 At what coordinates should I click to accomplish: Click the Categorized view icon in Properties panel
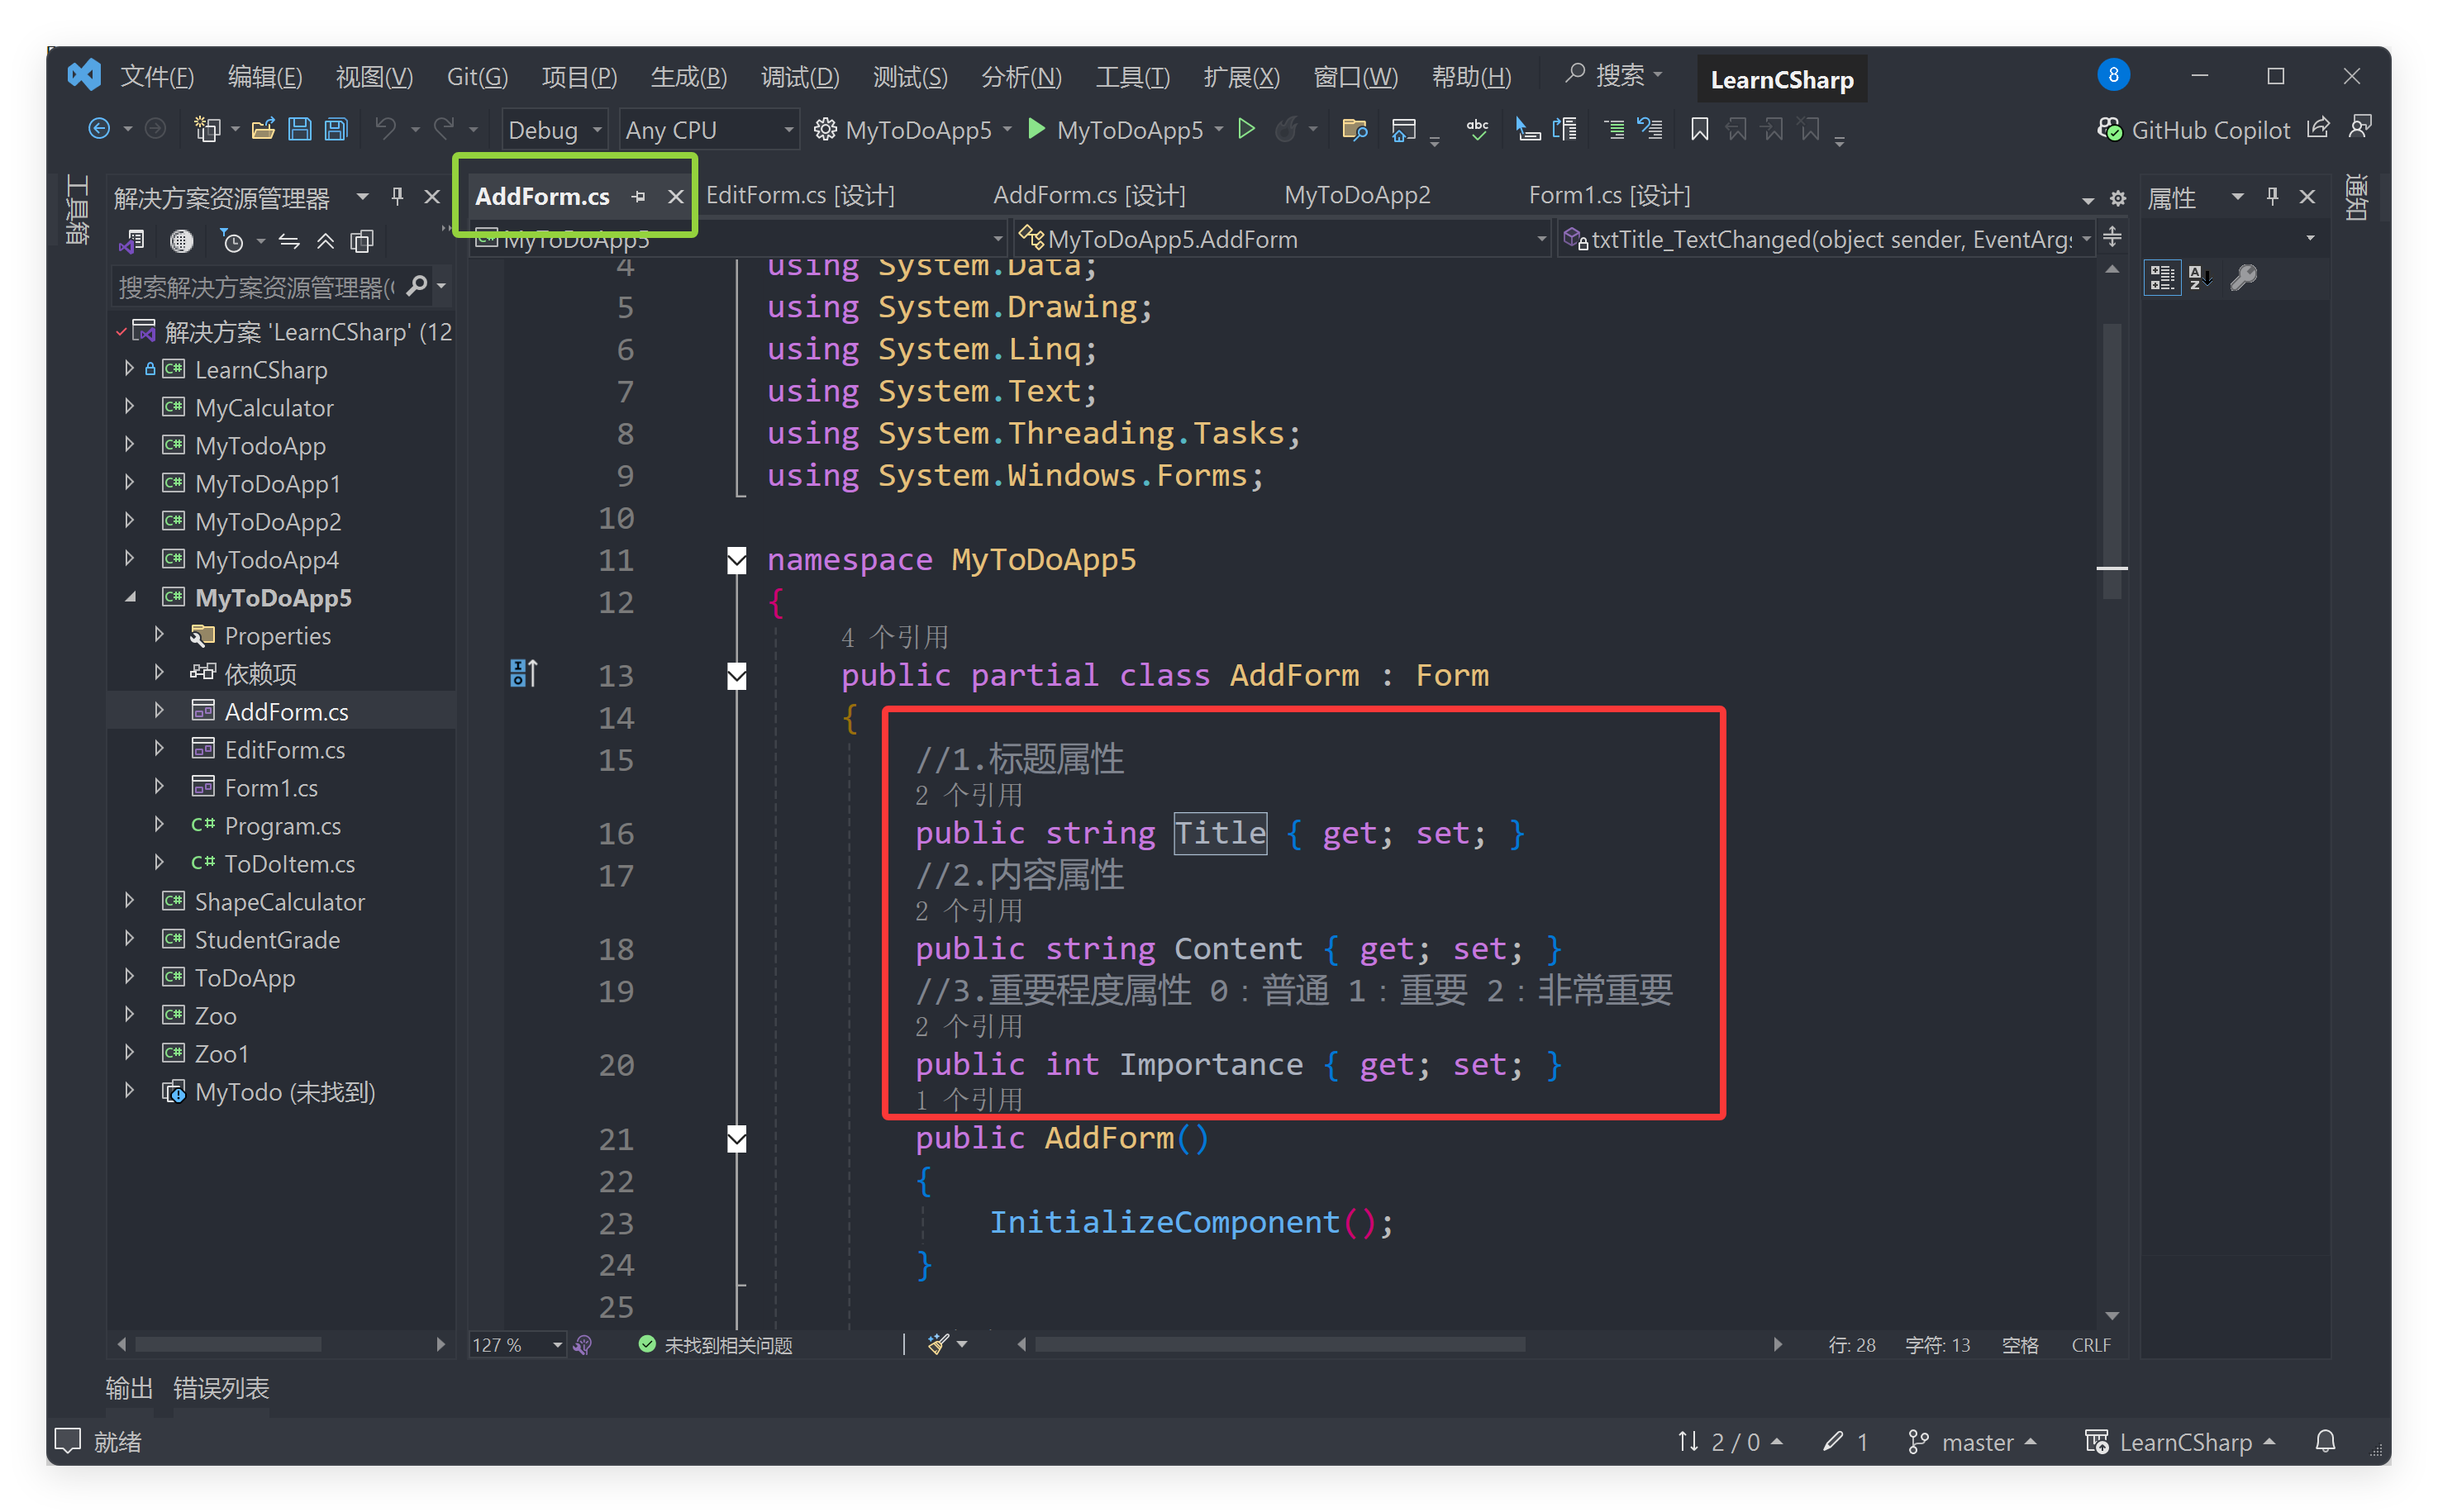pyautogui.click(x=2161, y=277)
